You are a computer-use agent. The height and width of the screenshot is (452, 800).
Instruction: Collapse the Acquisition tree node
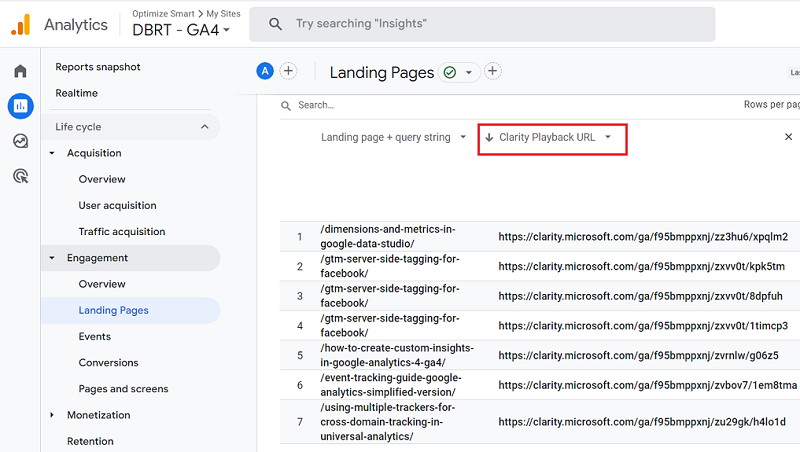point(52,153)
